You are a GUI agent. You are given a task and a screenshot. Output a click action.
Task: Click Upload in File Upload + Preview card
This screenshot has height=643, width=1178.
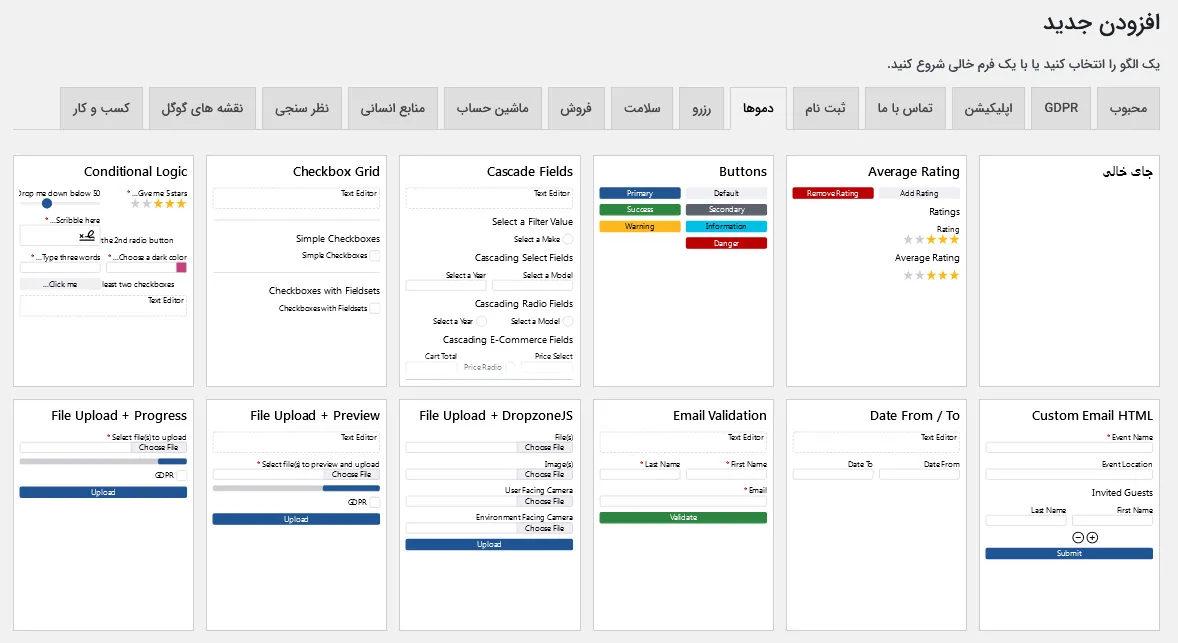[x=296, y=519]
